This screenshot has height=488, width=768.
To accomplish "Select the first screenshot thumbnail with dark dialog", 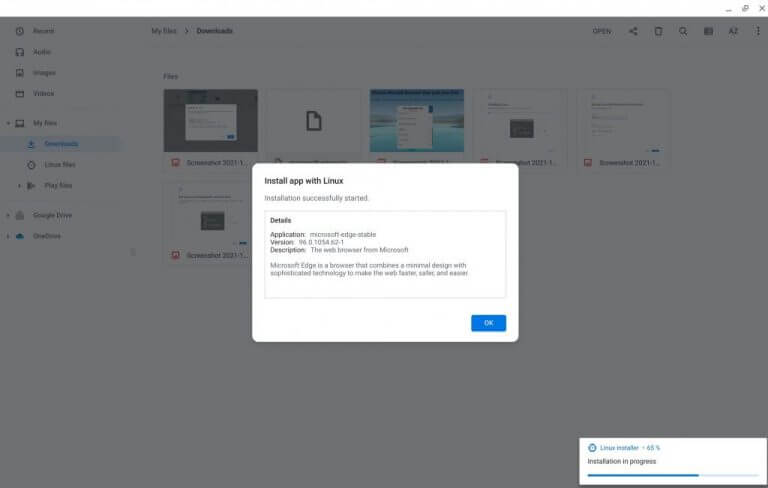I will [211, 121].
